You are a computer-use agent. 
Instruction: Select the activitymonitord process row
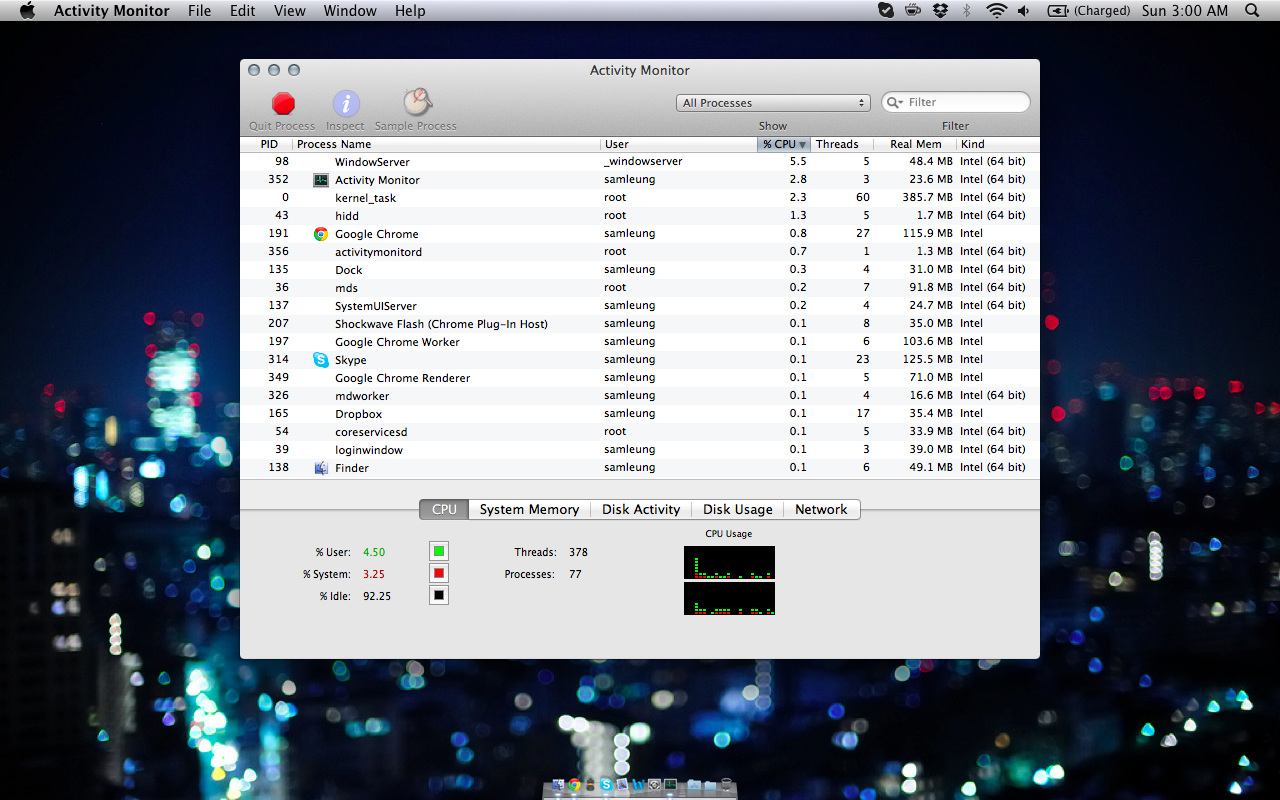(x=640, y=252)
